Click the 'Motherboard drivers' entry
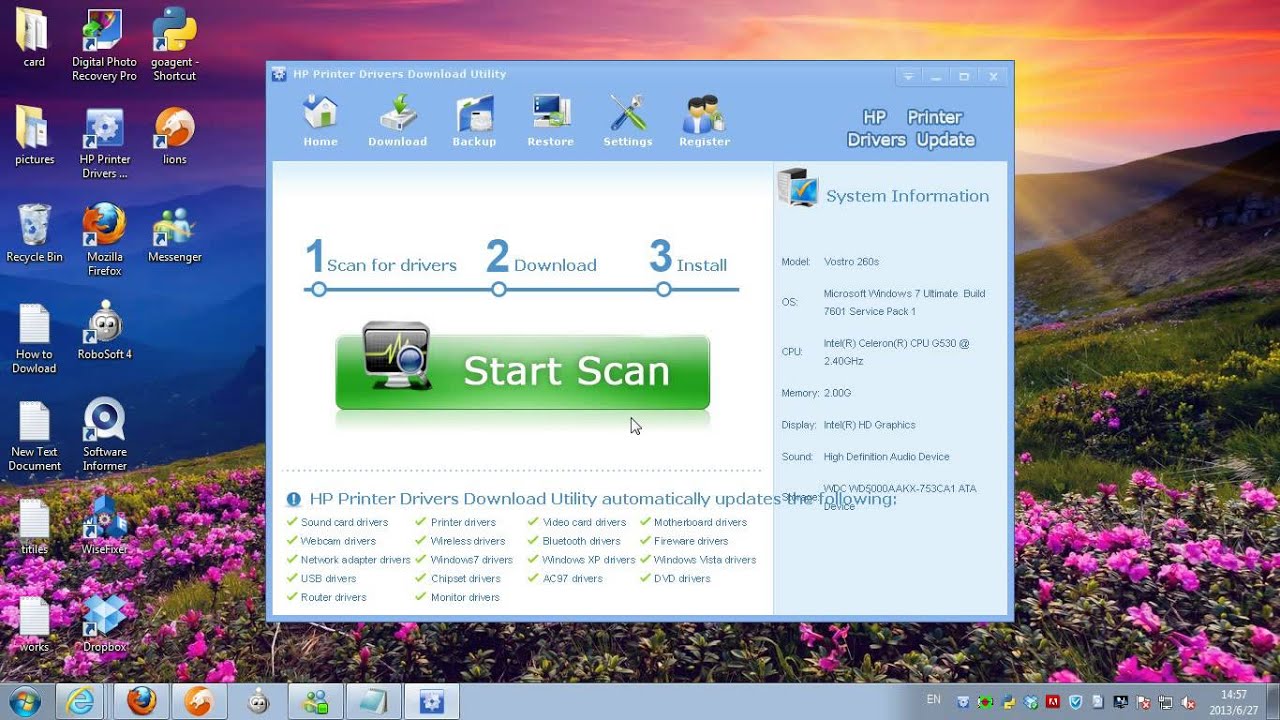This screenshot has height=720, width=1280. tap(700, 522)
